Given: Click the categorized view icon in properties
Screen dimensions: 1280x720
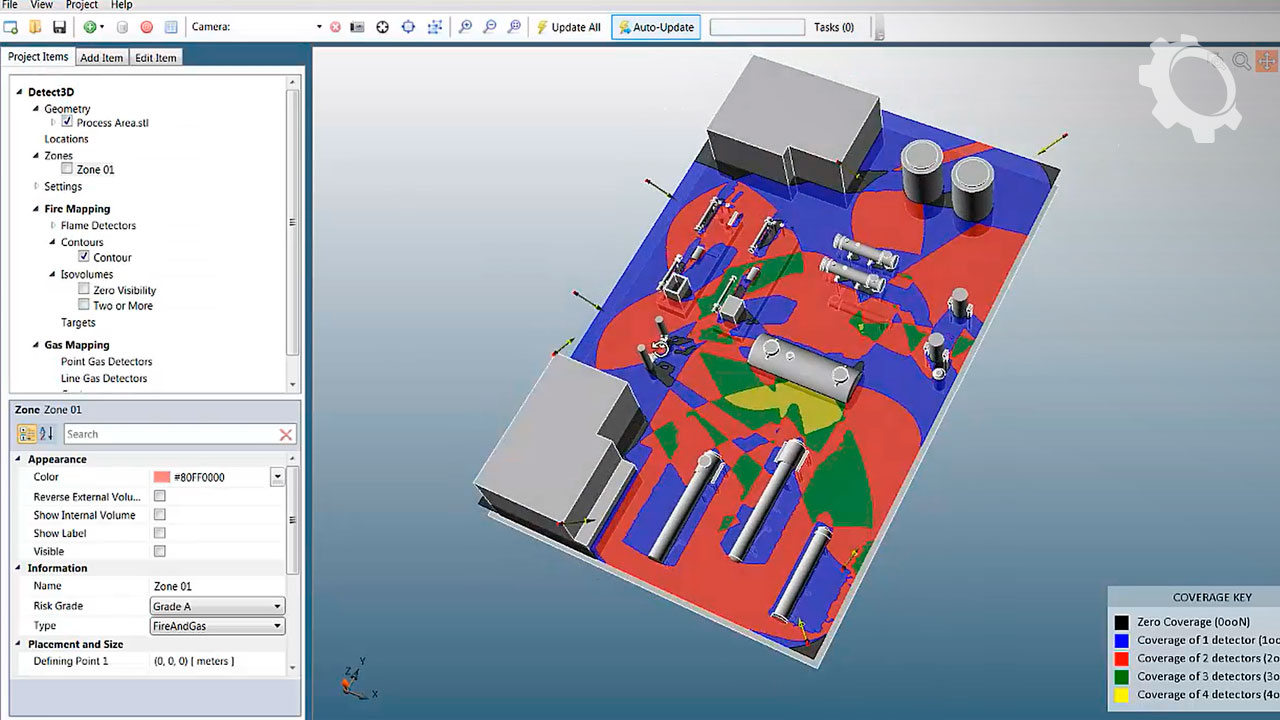Looking at the screenshot, I should click(27, 434).
